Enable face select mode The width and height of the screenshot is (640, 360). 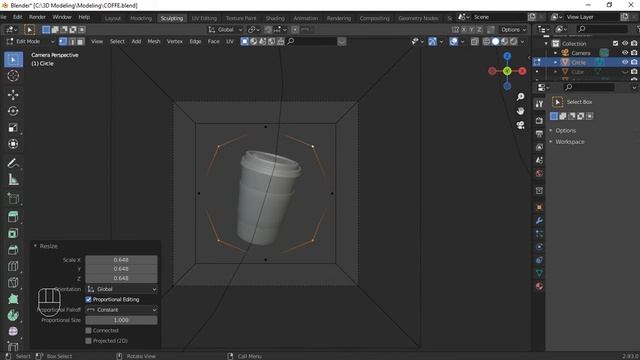81,42
